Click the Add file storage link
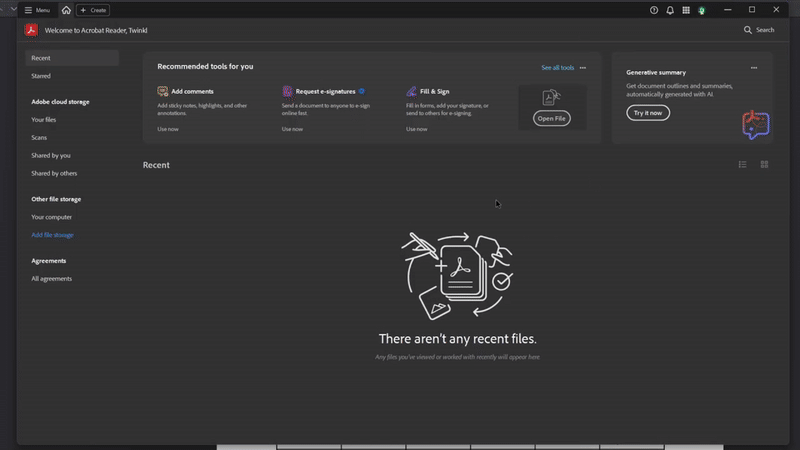This screenshot has height=450, width=800. [x=53, y=235]
